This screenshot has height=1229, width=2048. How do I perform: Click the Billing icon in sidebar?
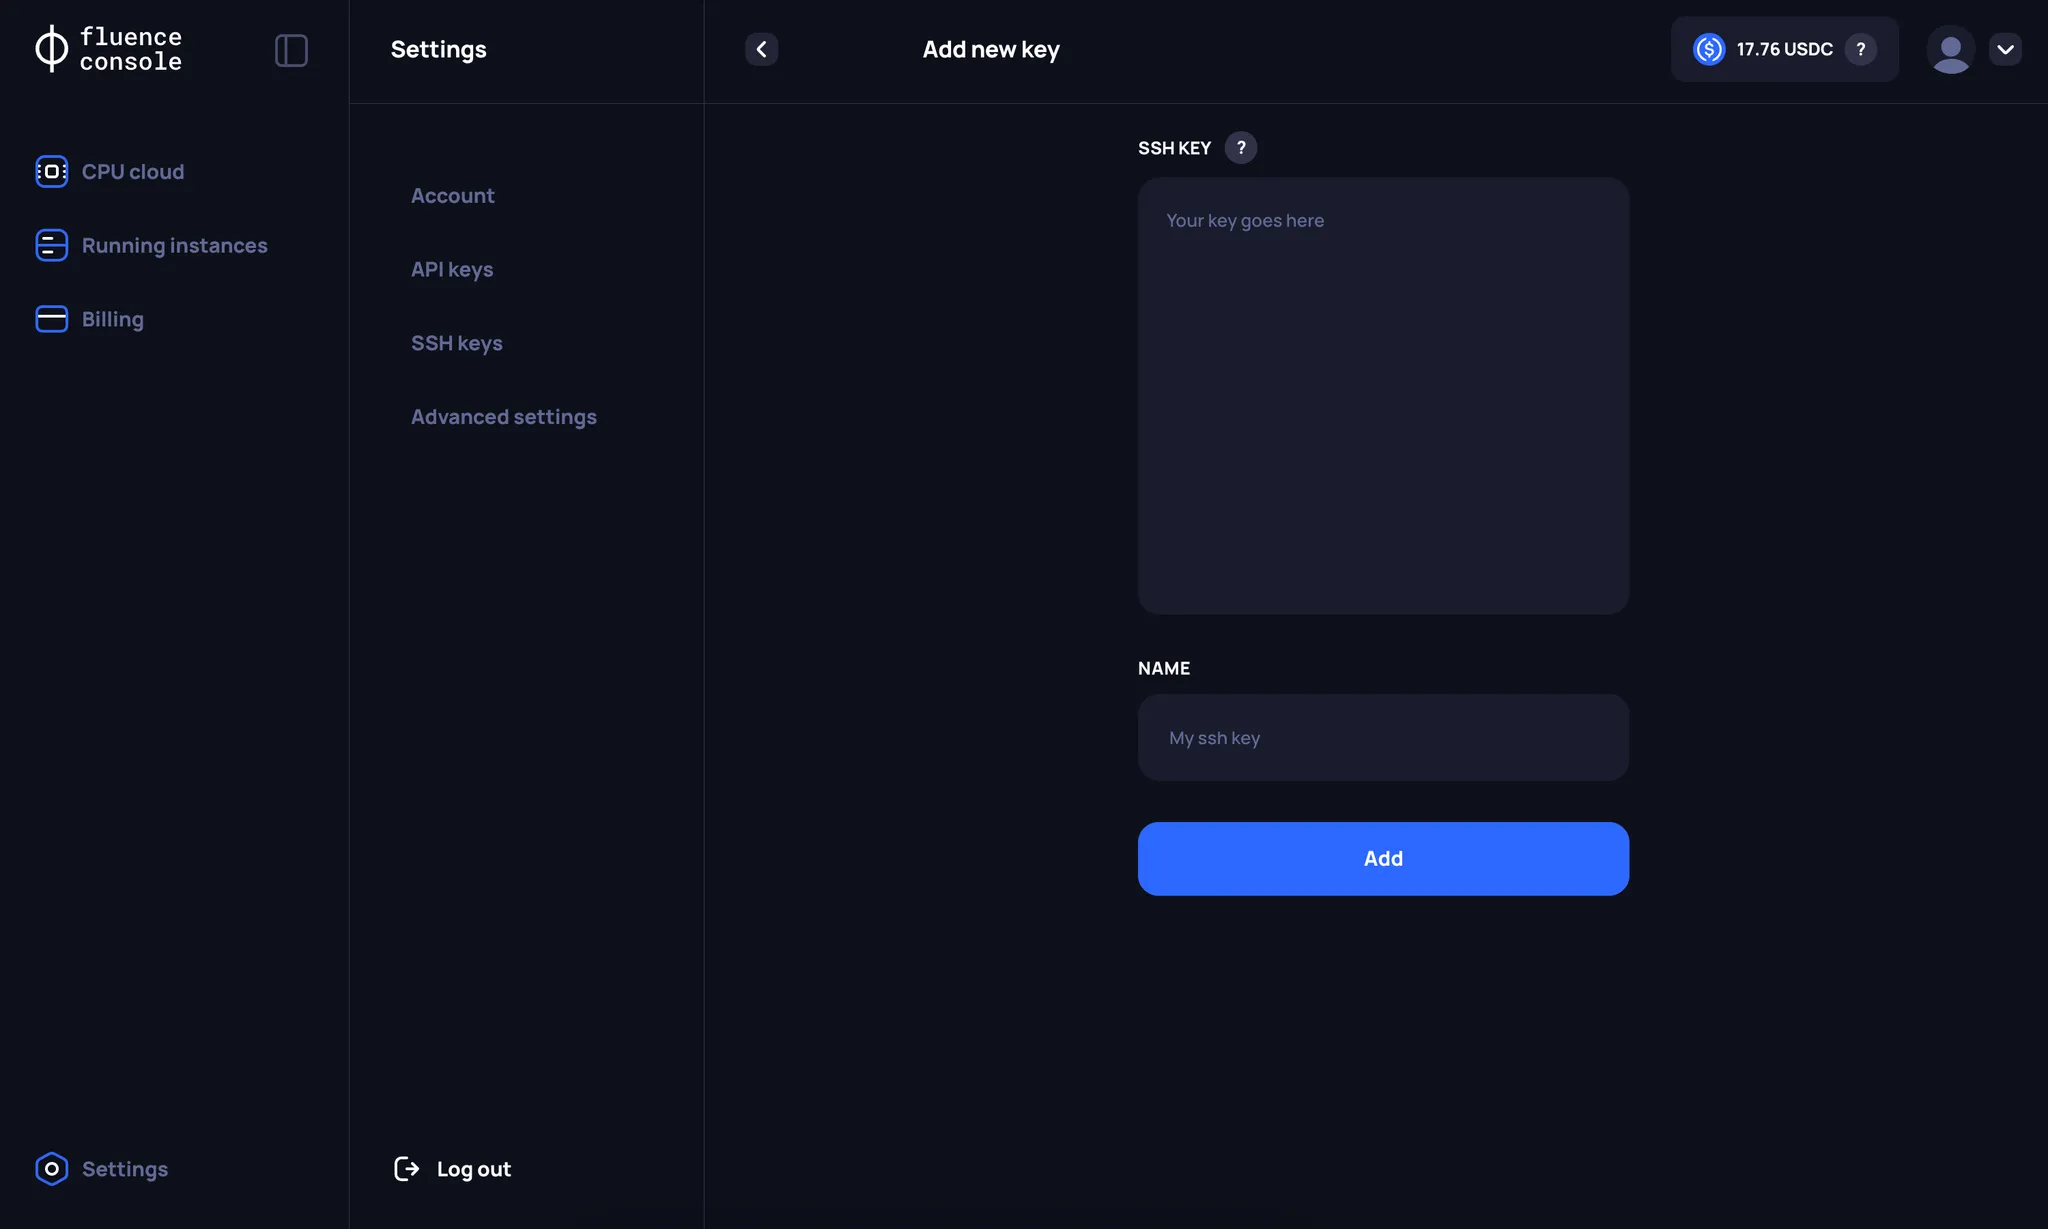point(51,319)
